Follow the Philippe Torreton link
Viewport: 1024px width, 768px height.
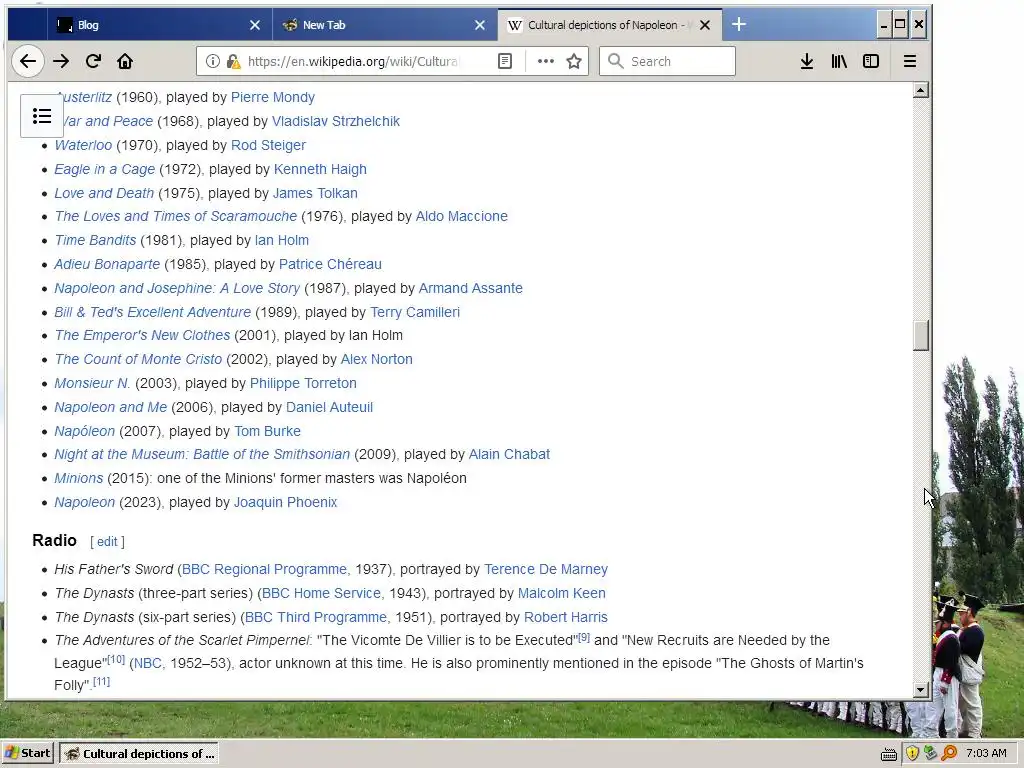click(303, 383)
